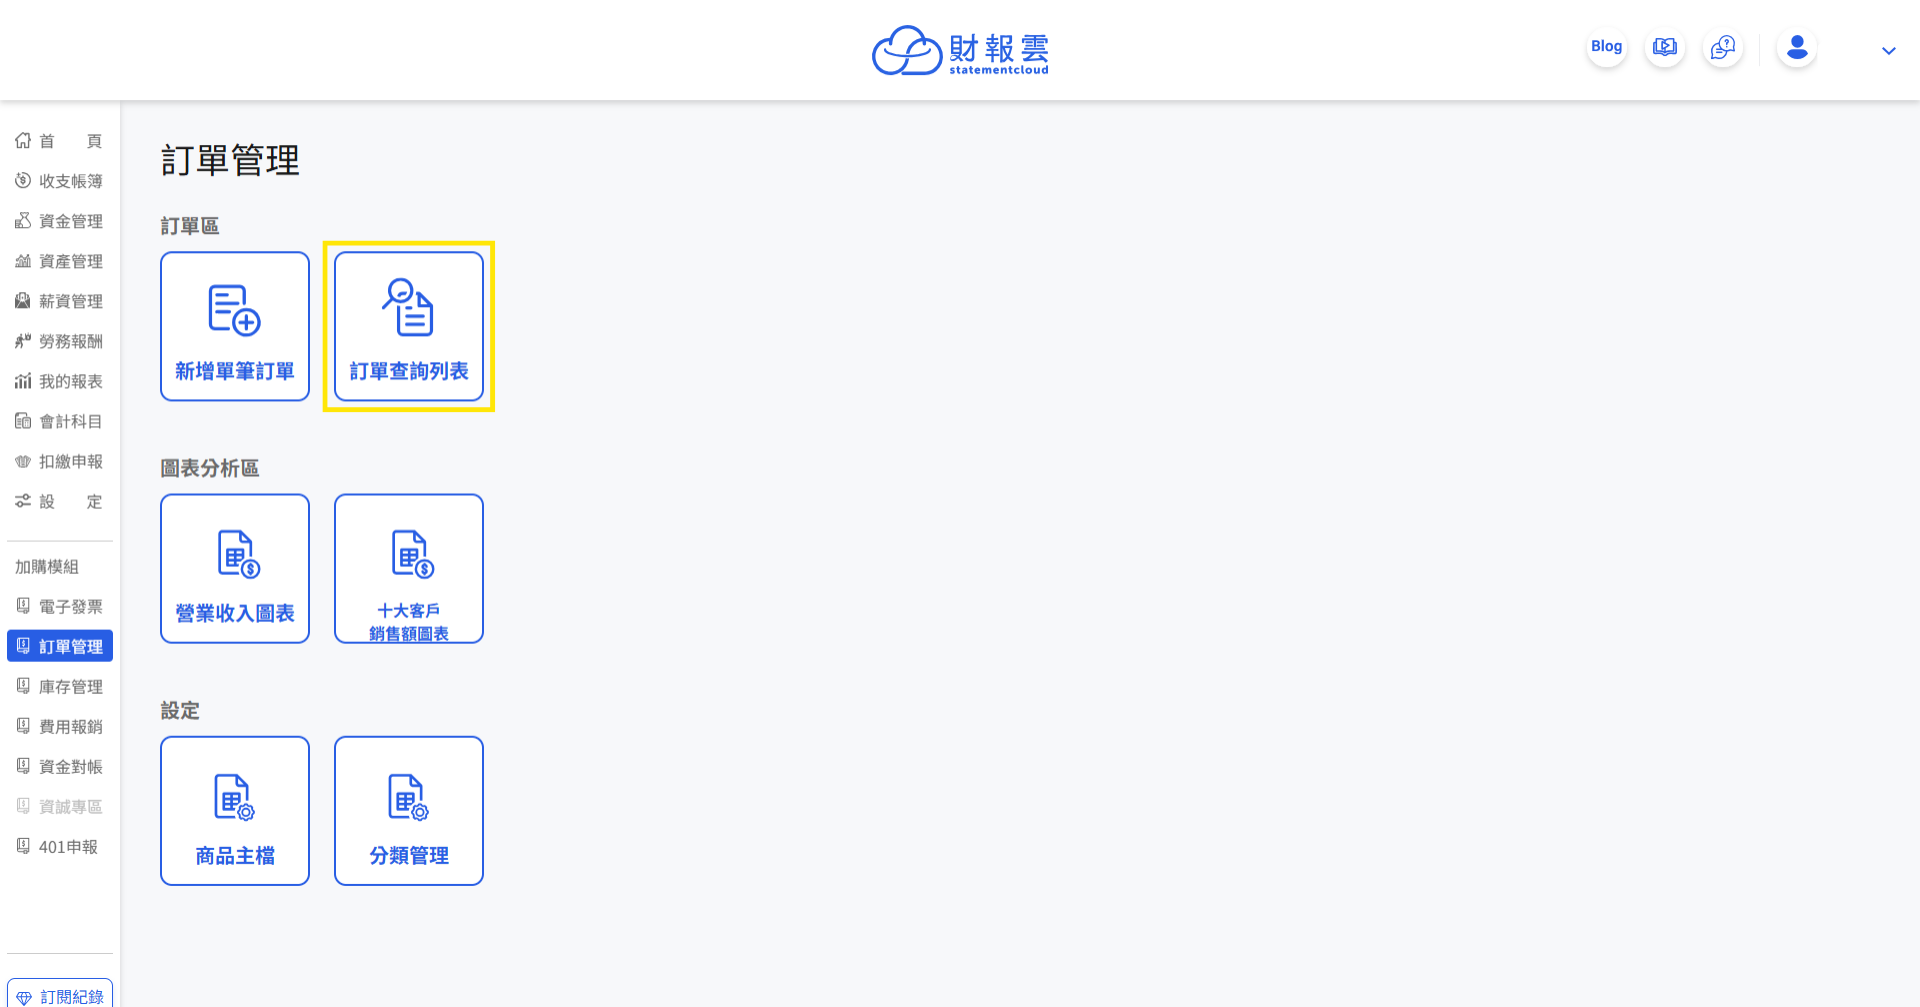Expand the account dropdown chevron
The width and height of the screenshot is (1920, 1007).
pyautogui.click(x=1889, y=51)
